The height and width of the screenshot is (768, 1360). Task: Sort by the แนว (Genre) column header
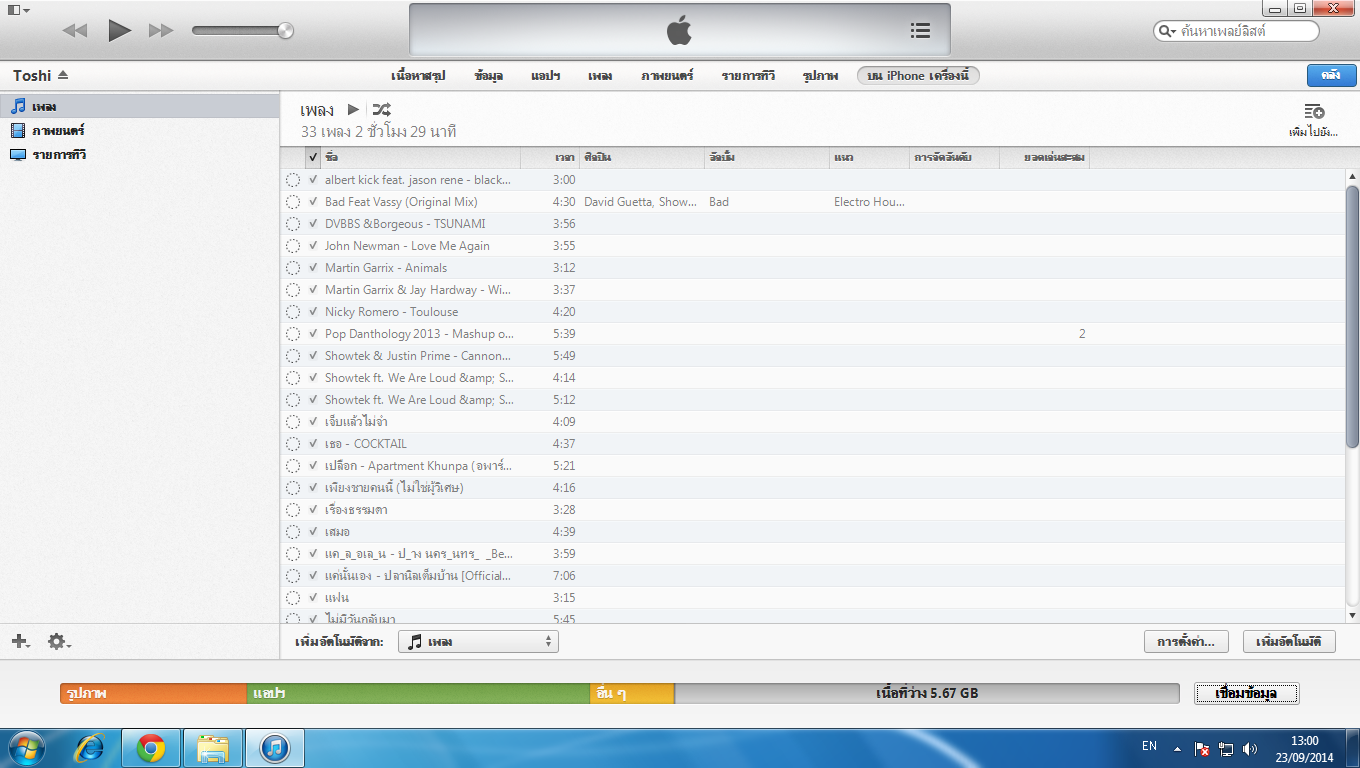click(x=870, y=157)
